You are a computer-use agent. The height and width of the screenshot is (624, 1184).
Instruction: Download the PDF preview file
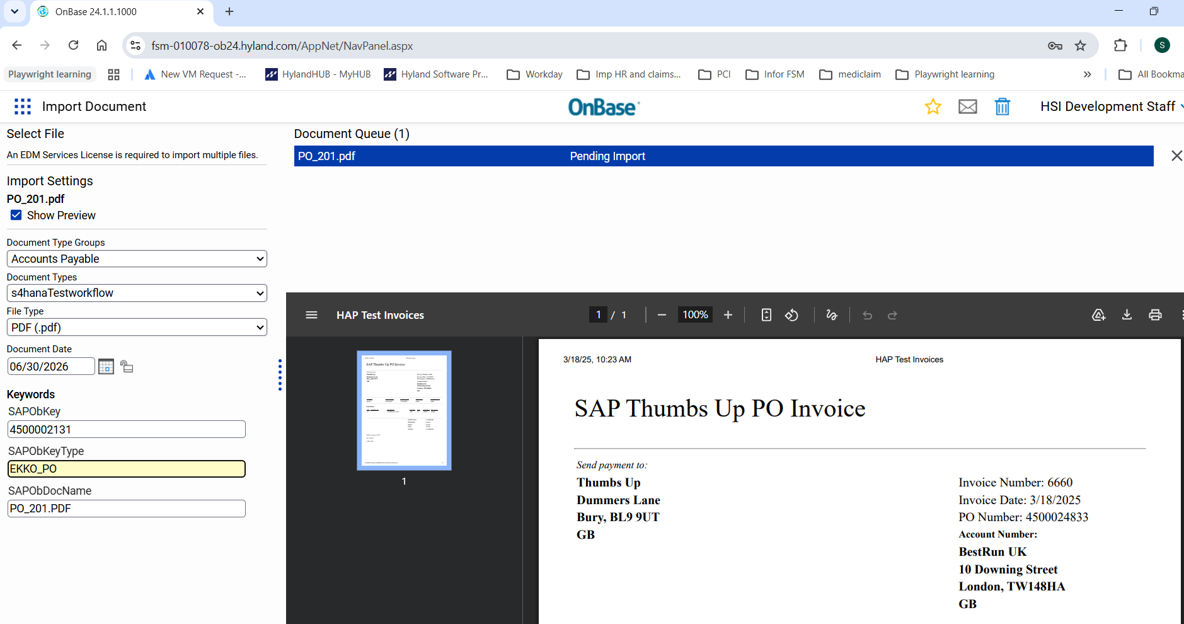1127,315
